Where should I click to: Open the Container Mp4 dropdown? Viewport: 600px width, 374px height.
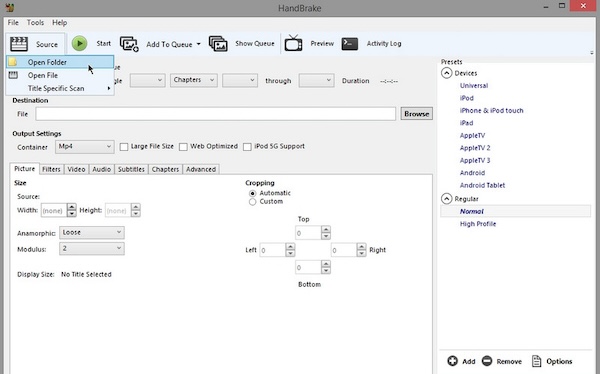click(85, 147)
